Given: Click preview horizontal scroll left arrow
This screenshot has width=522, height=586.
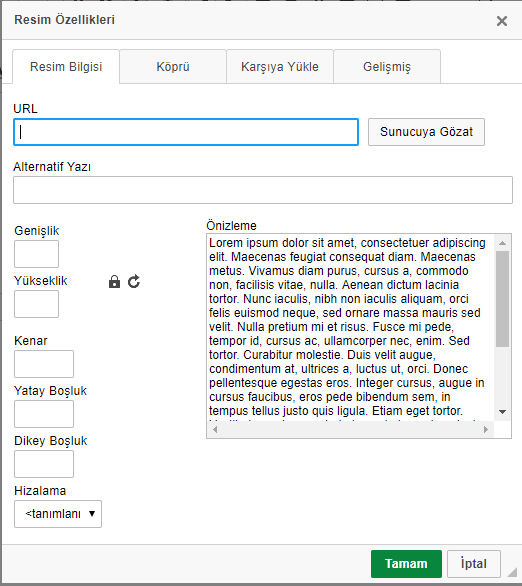Looking at the screenshot, I should click(x=215, y=429).
